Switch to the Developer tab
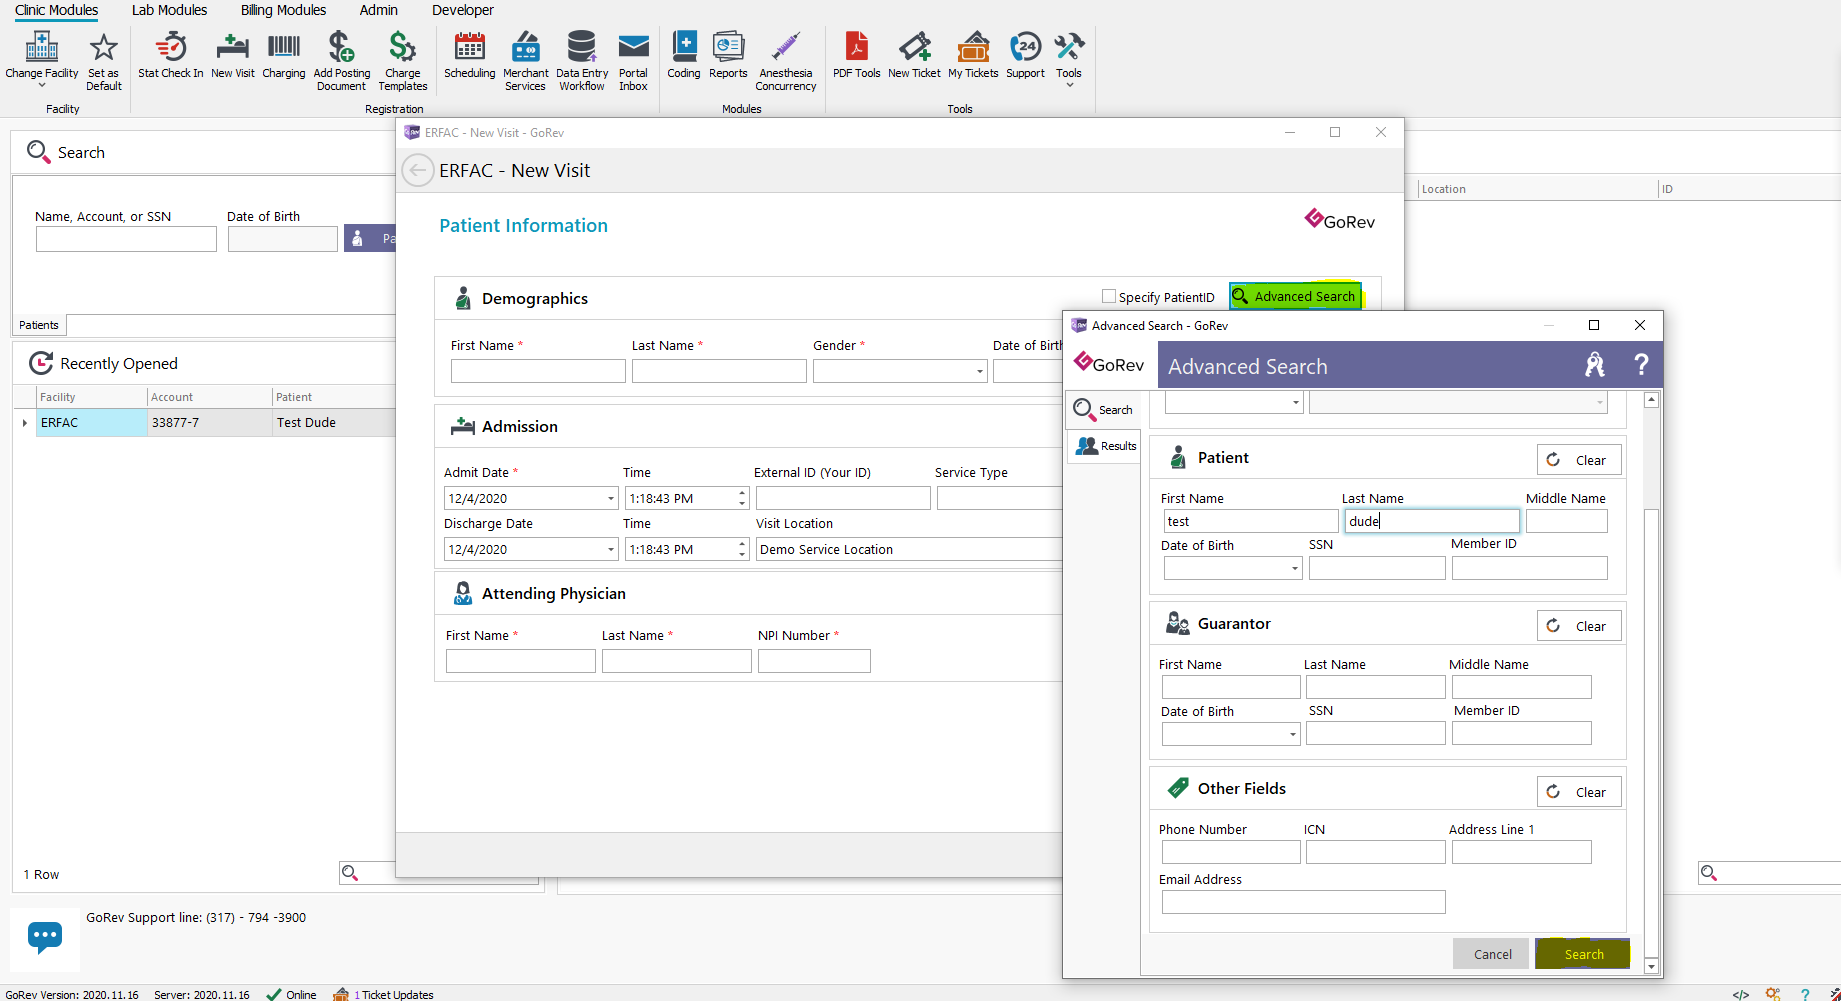The image size is (1841, 1001). click(463, 10)
